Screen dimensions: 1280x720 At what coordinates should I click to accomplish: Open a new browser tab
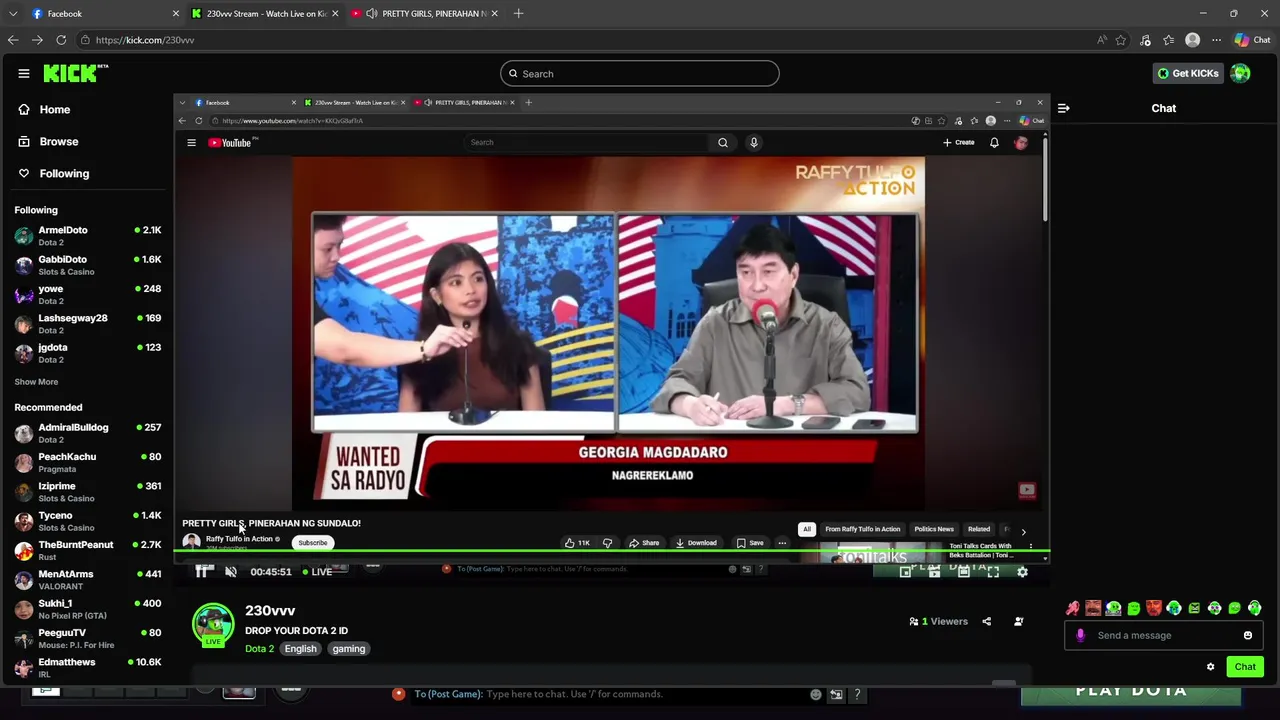pos(518,13)
